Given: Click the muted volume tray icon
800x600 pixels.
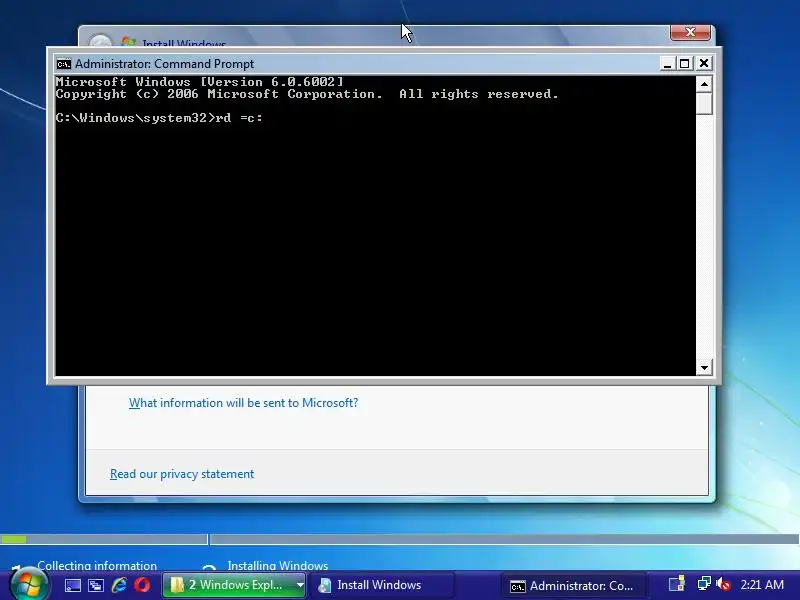Looking at the screenshot, I should tap(723, 584).
